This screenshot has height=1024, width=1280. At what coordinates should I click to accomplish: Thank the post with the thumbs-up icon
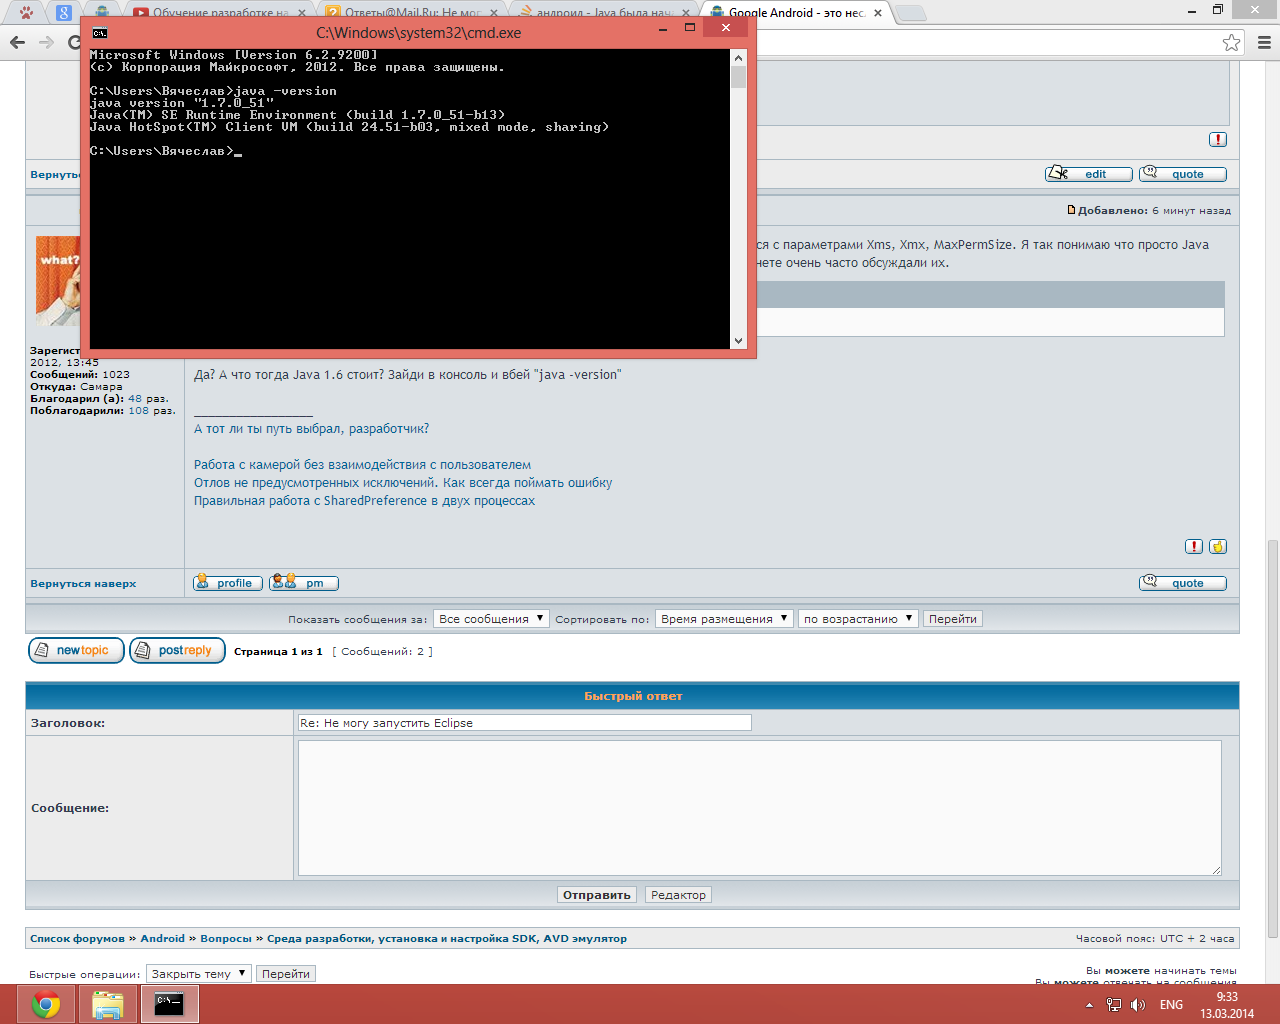(1218, 546)
